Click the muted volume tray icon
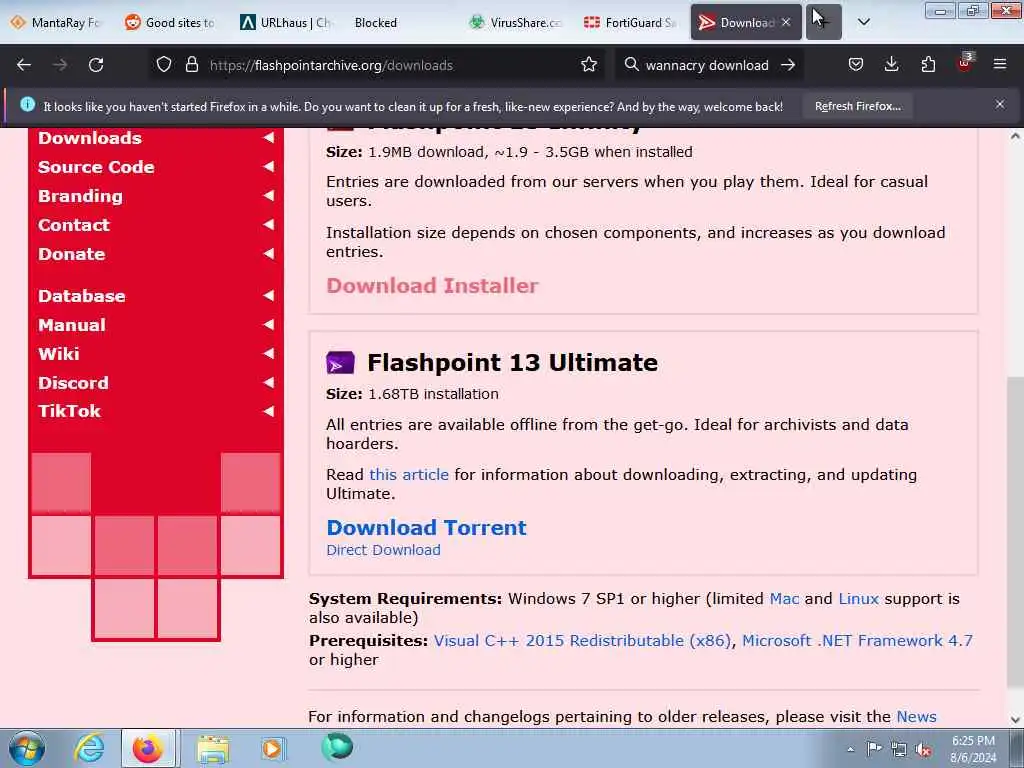Screen dimensions: 1024x768 [923, 749]
